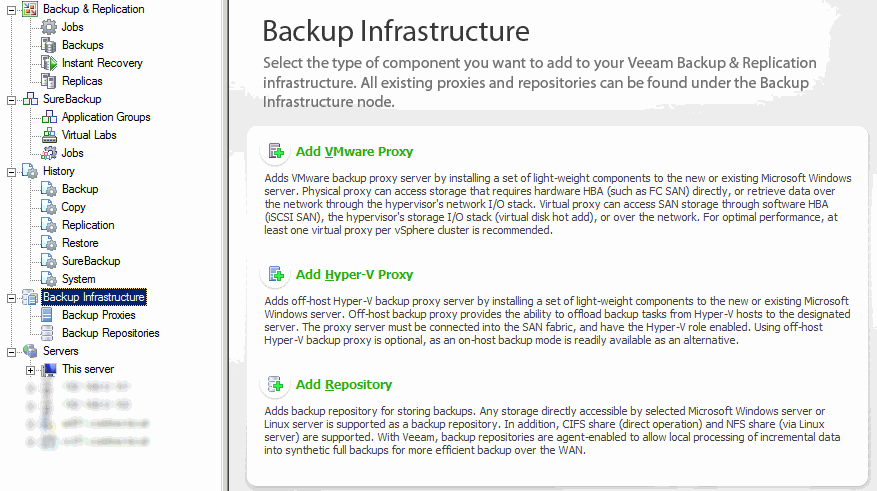Viewport: 877px width, 491px height.
Task: Open the Add Repository link
Action: [343, 385]
